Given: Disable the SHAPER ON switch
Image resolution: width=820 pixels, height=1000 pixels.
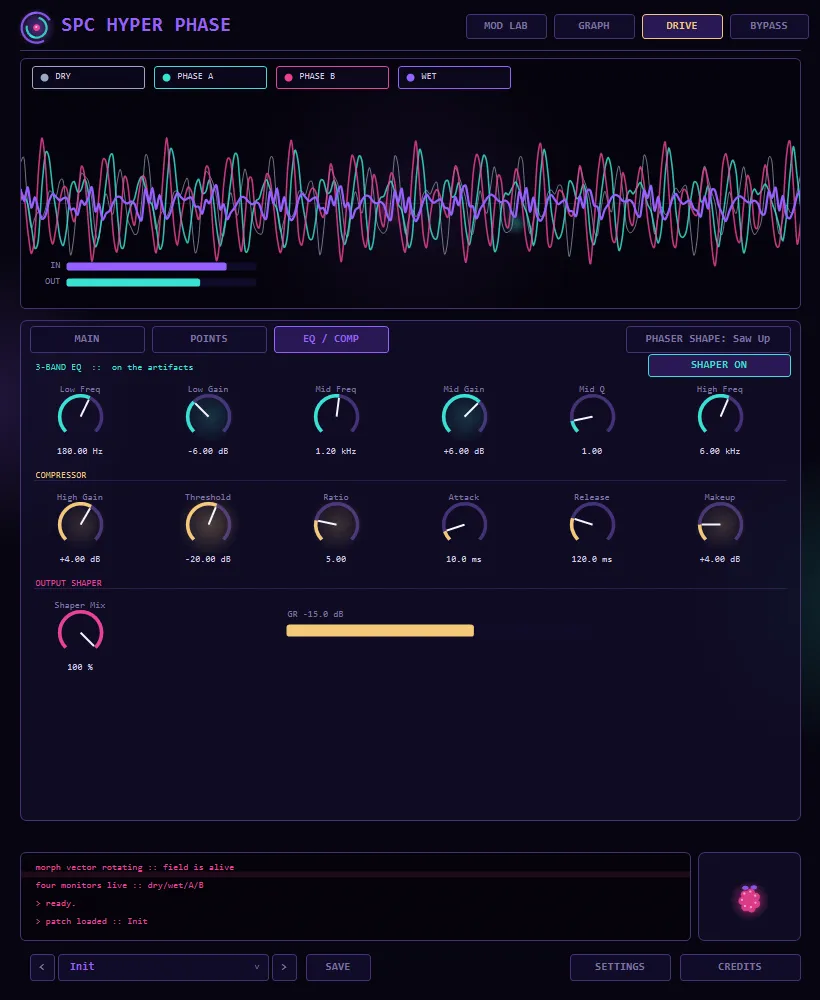Looking at the screenshot, I should tap(719, 365).
